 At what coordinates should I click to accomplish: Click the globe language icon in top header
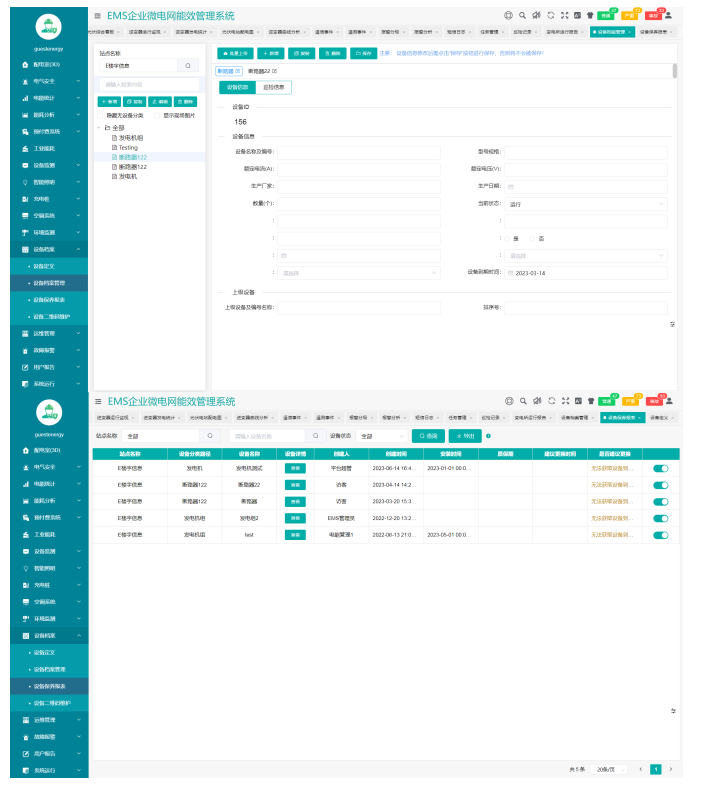tap(508, 15)
